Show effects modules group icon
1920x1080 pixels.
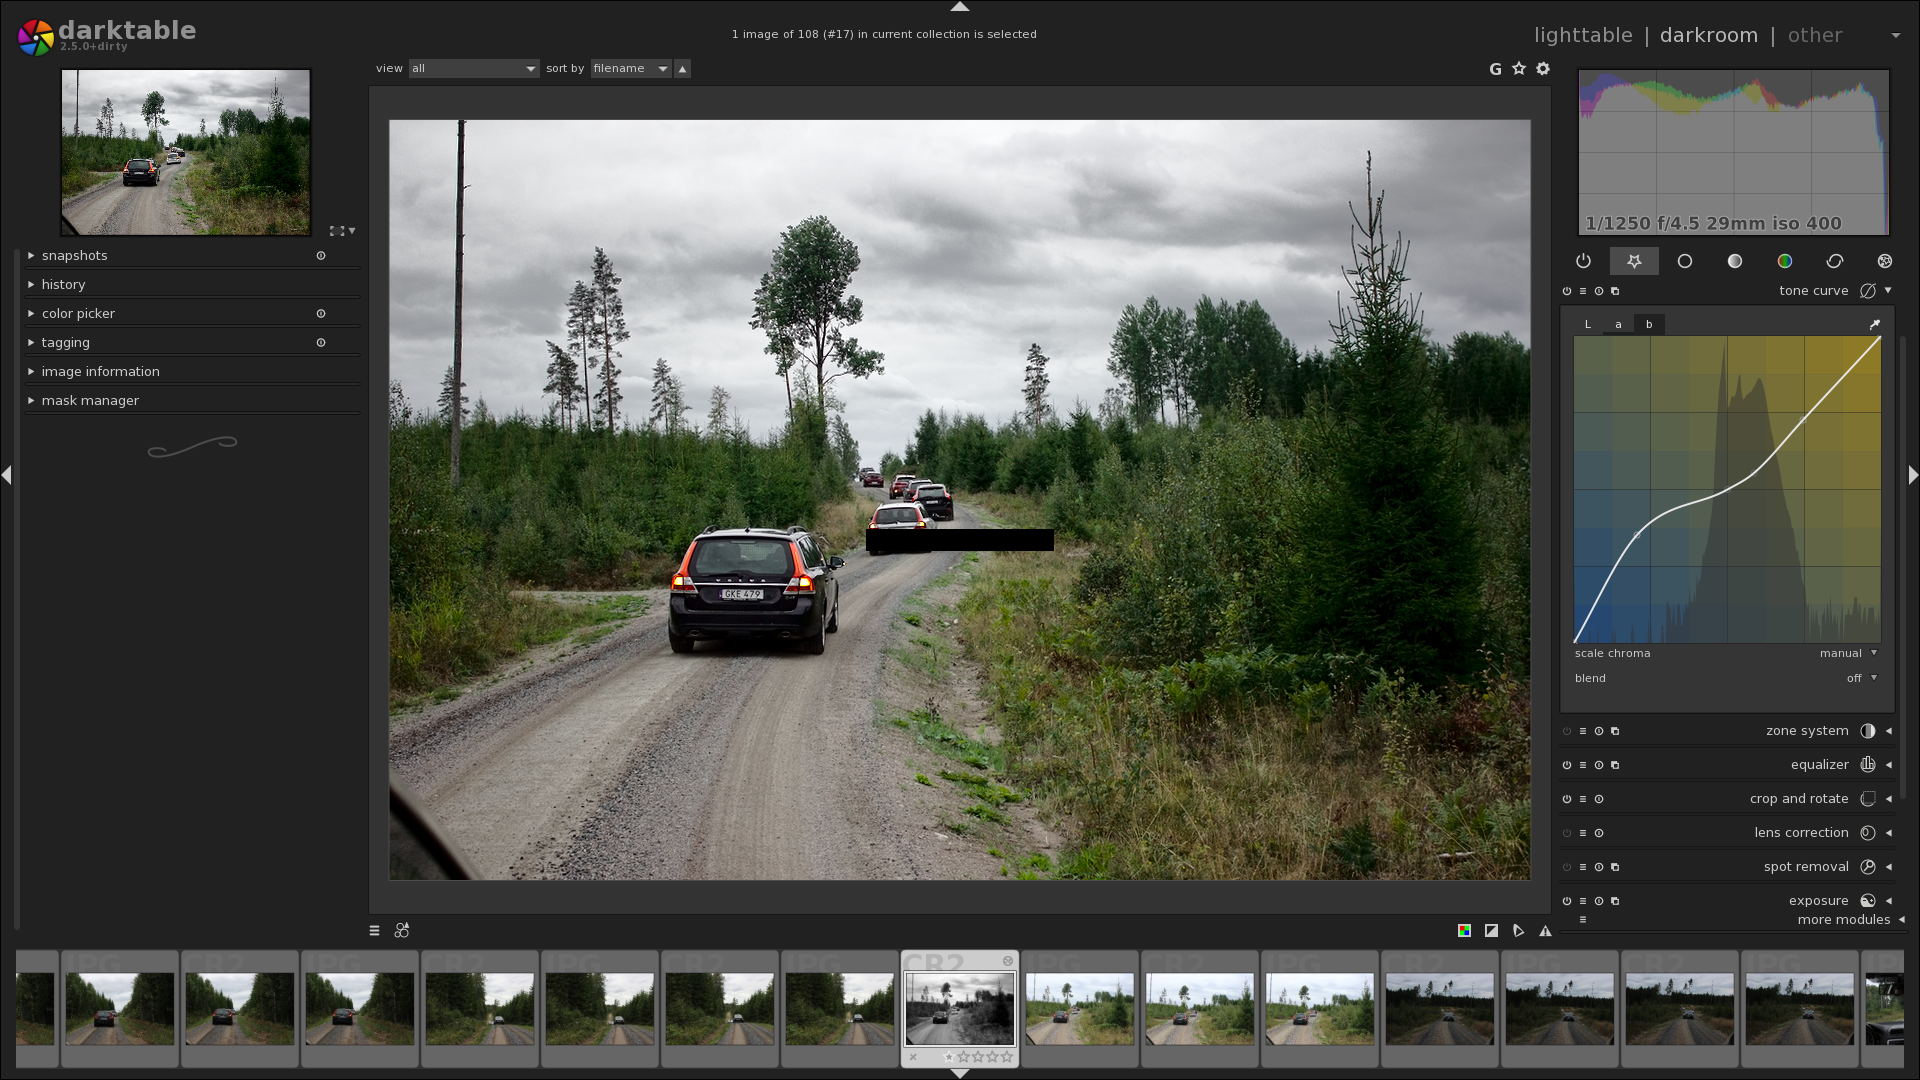1885,261
